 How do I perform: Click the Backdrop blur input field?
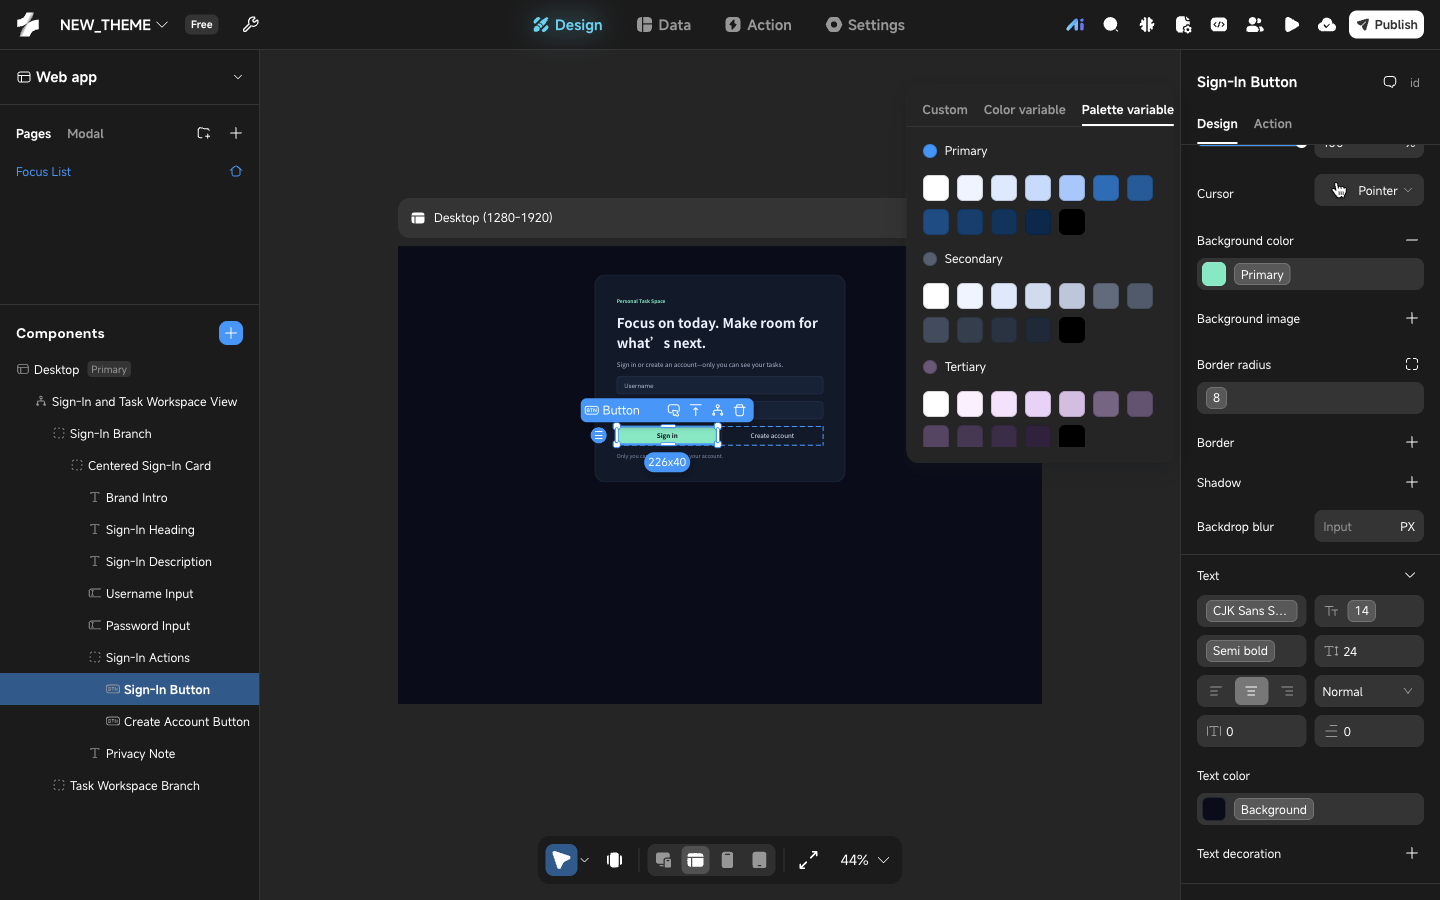point(1369,527)
